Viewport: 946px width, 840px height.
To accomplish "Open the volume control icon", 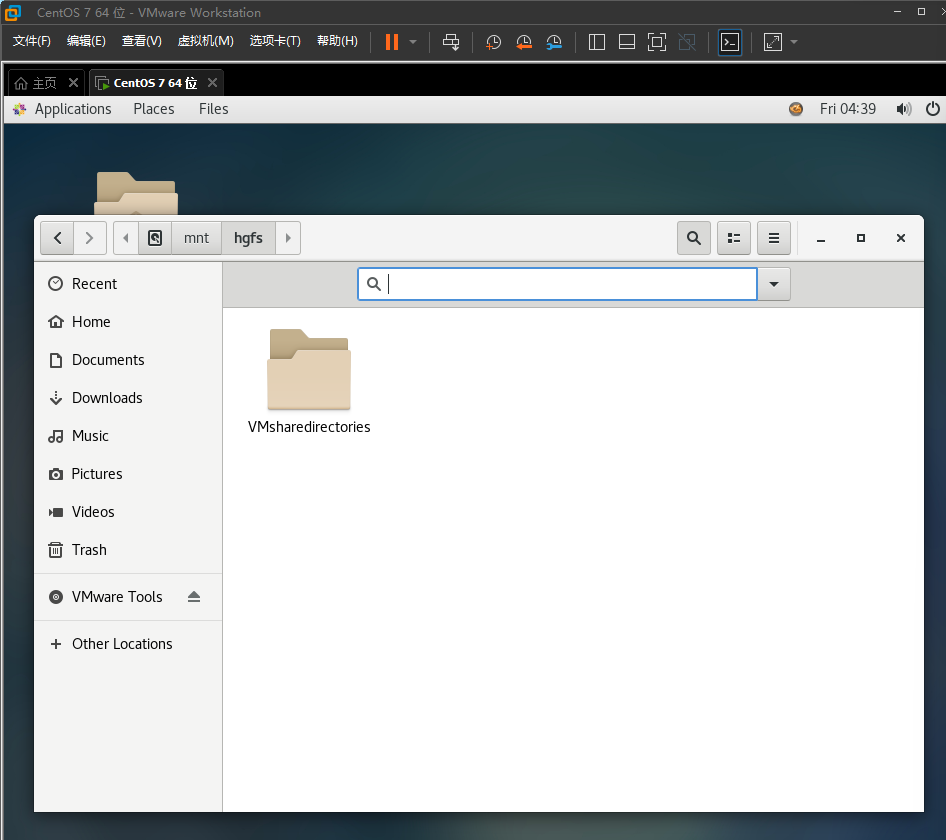I will click(x=903, y=109).
